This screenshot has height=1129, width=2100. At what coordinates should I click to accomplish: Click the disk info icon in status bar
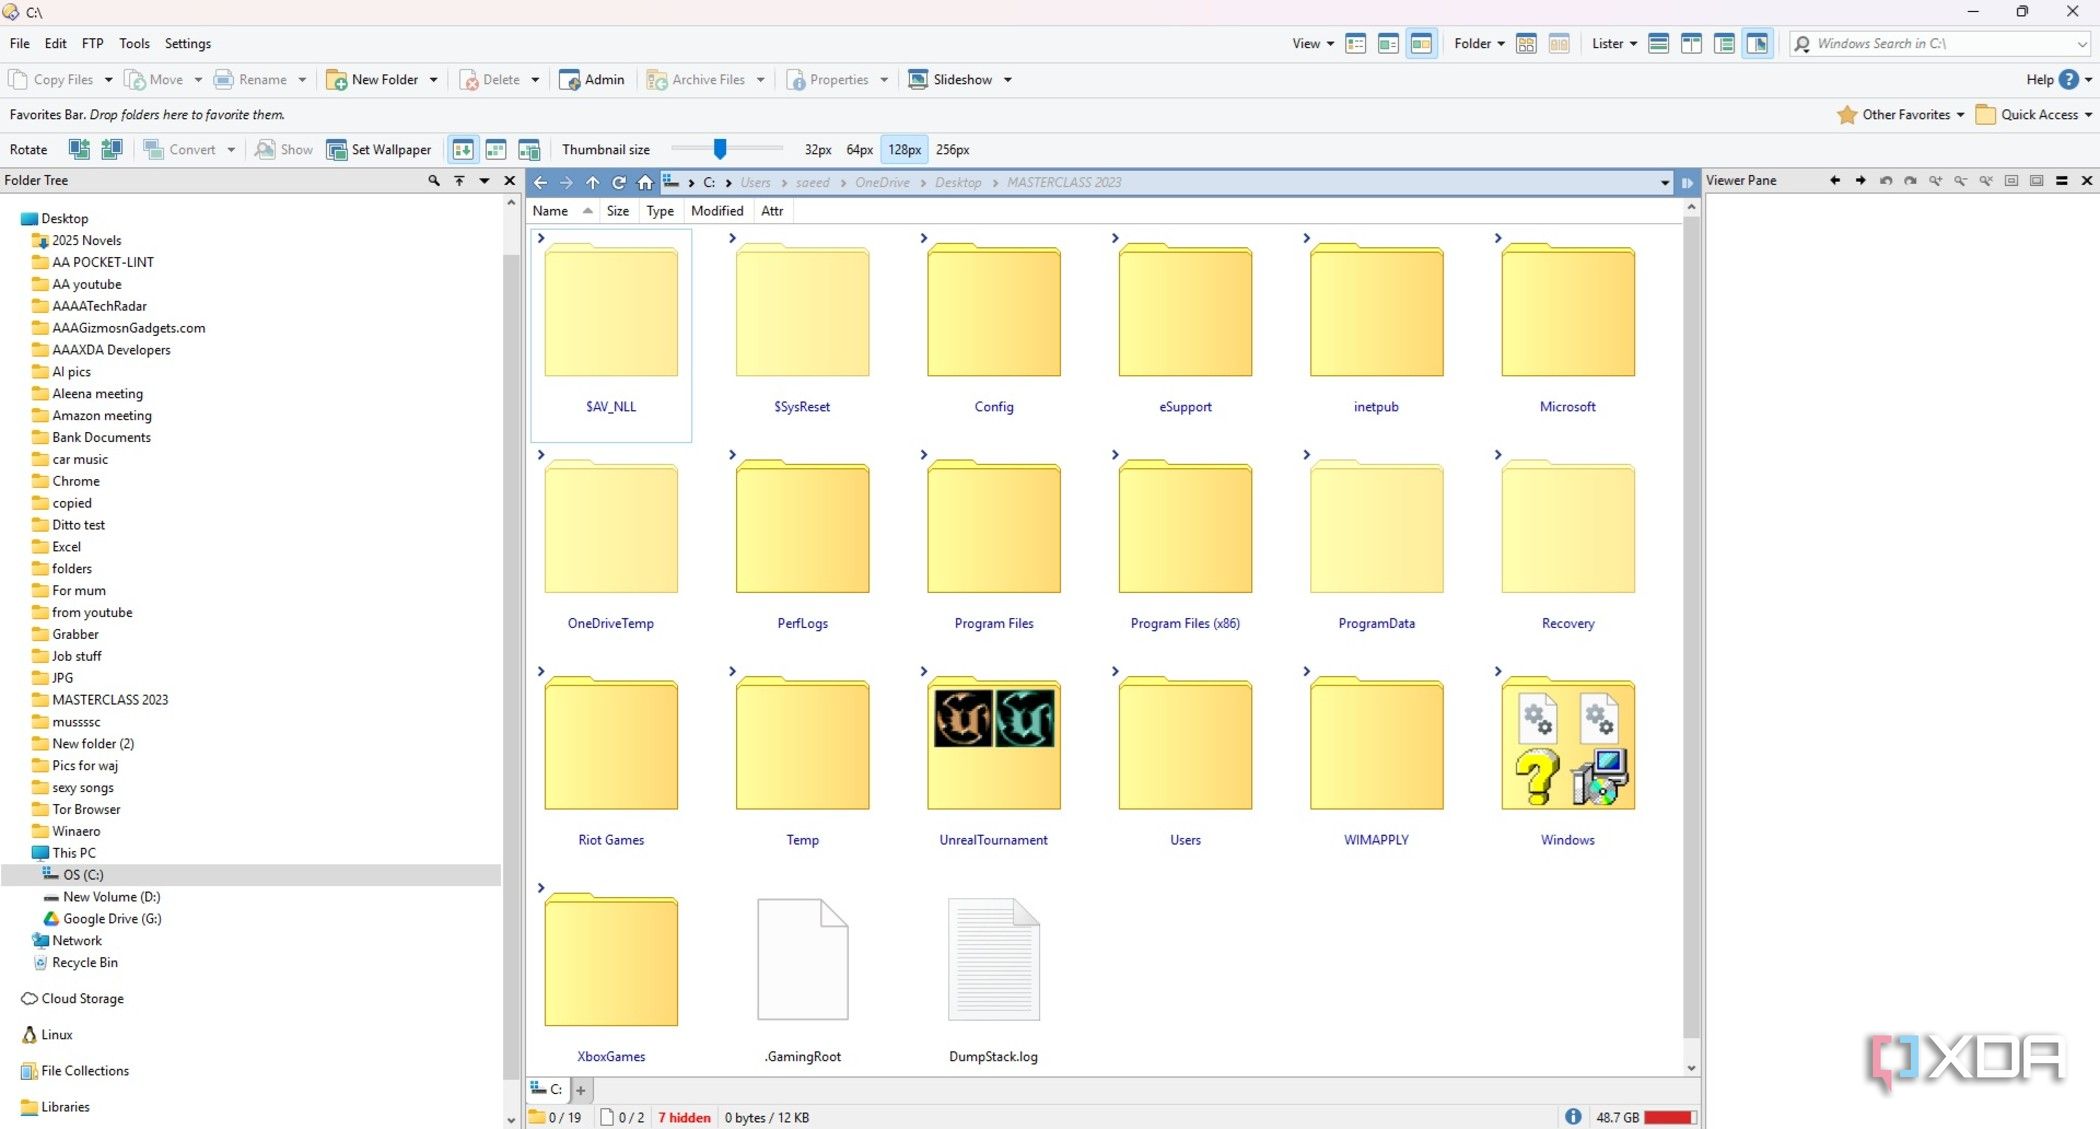[1573, 1117]
